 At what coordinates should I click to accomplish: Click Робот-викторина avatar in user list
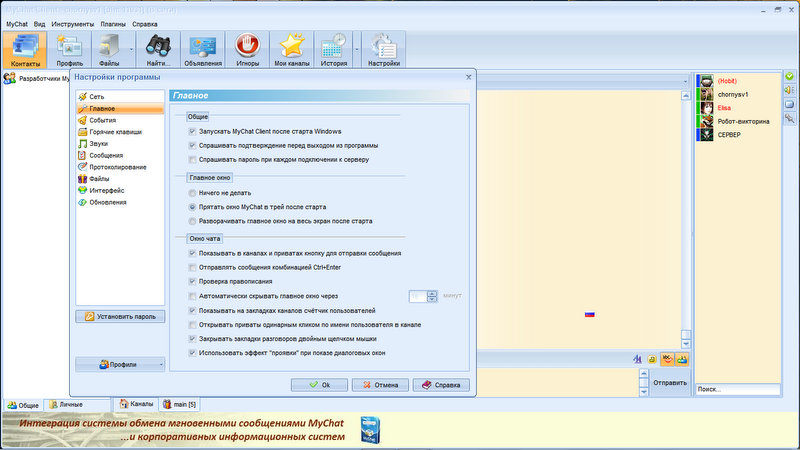[x=706, y=121]
